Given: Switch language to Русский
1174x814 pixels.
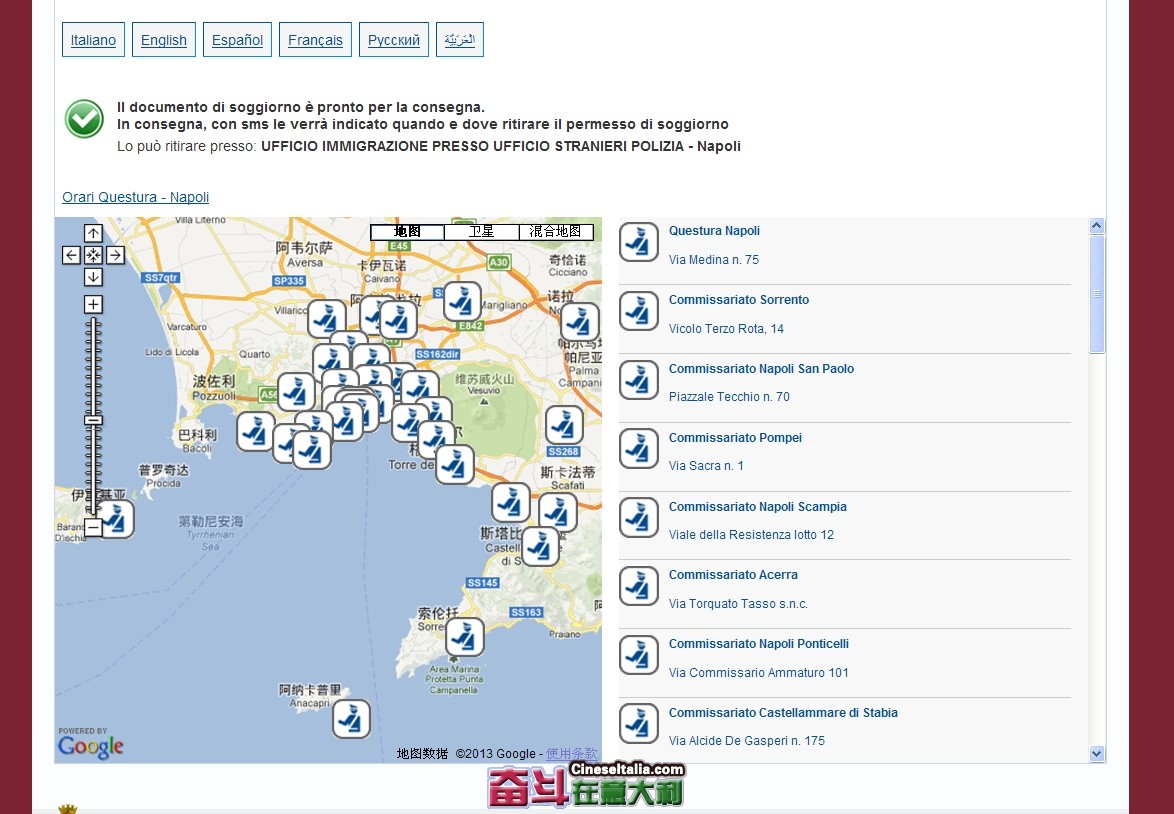Looking at the screenshot, I should tap(394, 40).
